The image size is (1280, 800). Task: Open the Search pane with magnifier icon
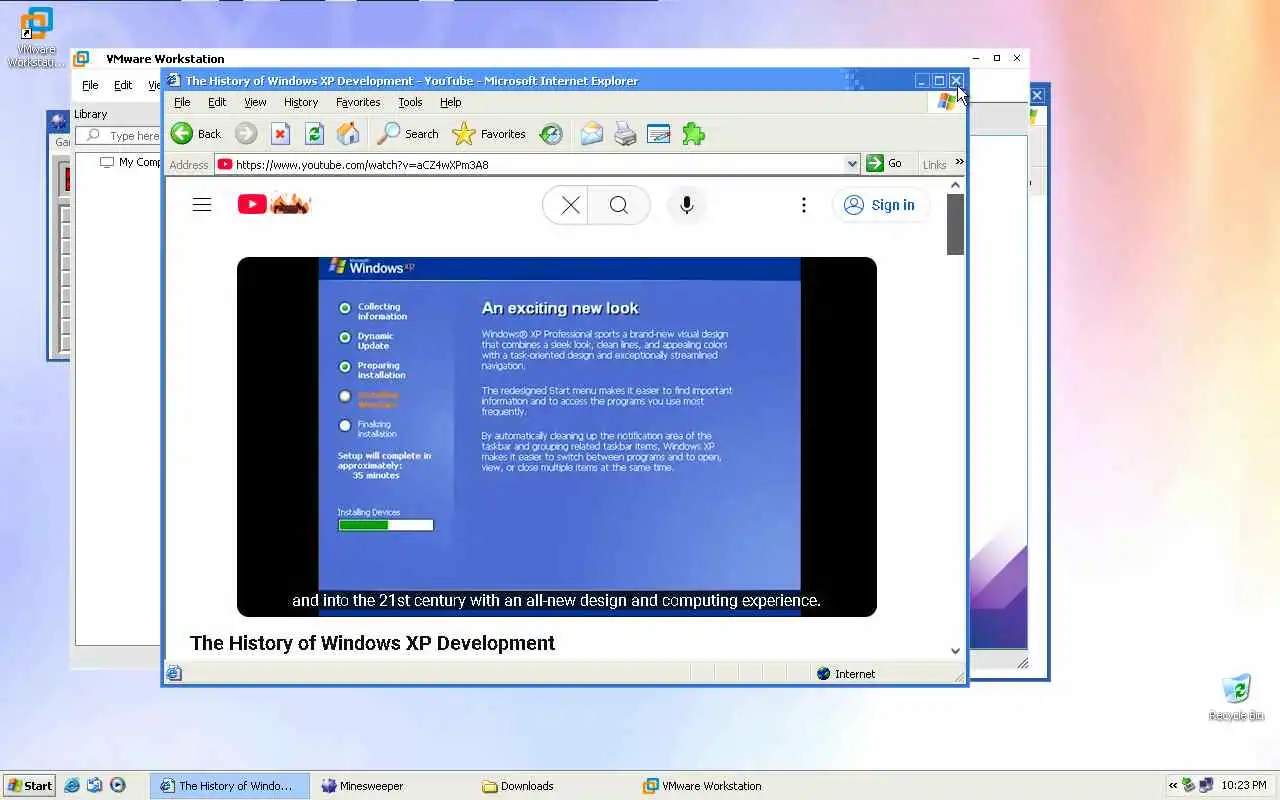click(388, 134)
